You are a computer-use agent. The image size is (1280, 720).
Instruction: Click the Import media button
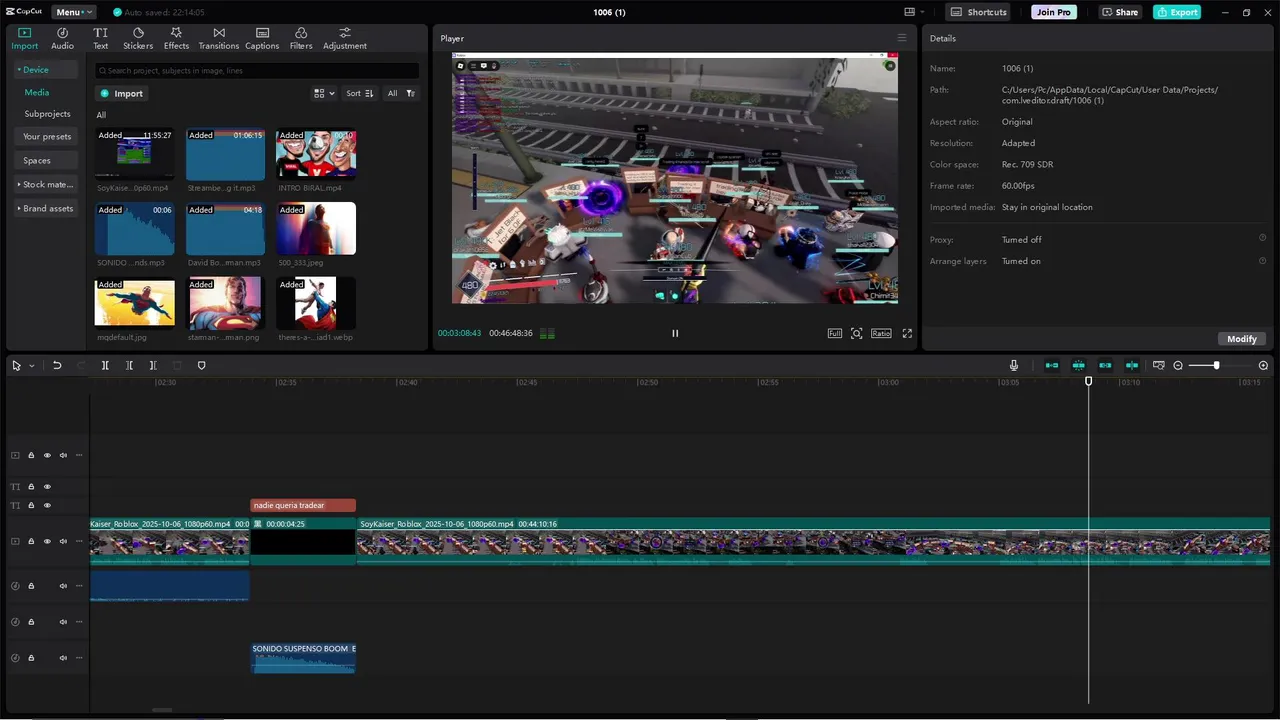click(122, 93)
